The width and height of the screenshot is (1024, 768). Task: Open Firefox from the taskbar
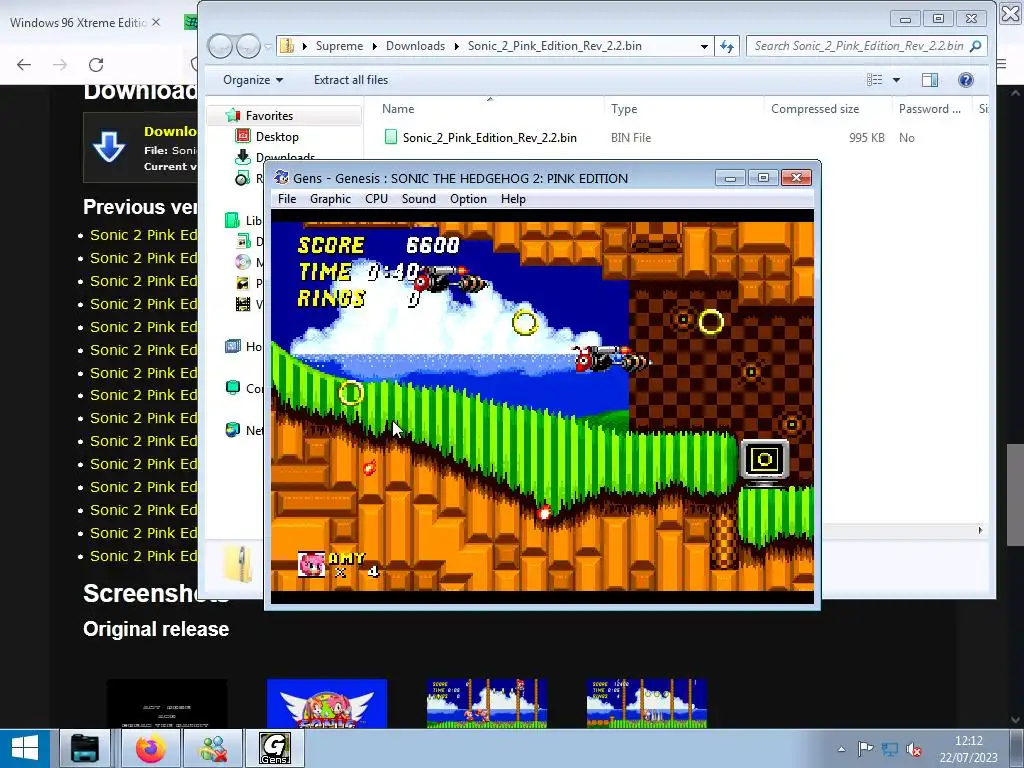[151, 748]
